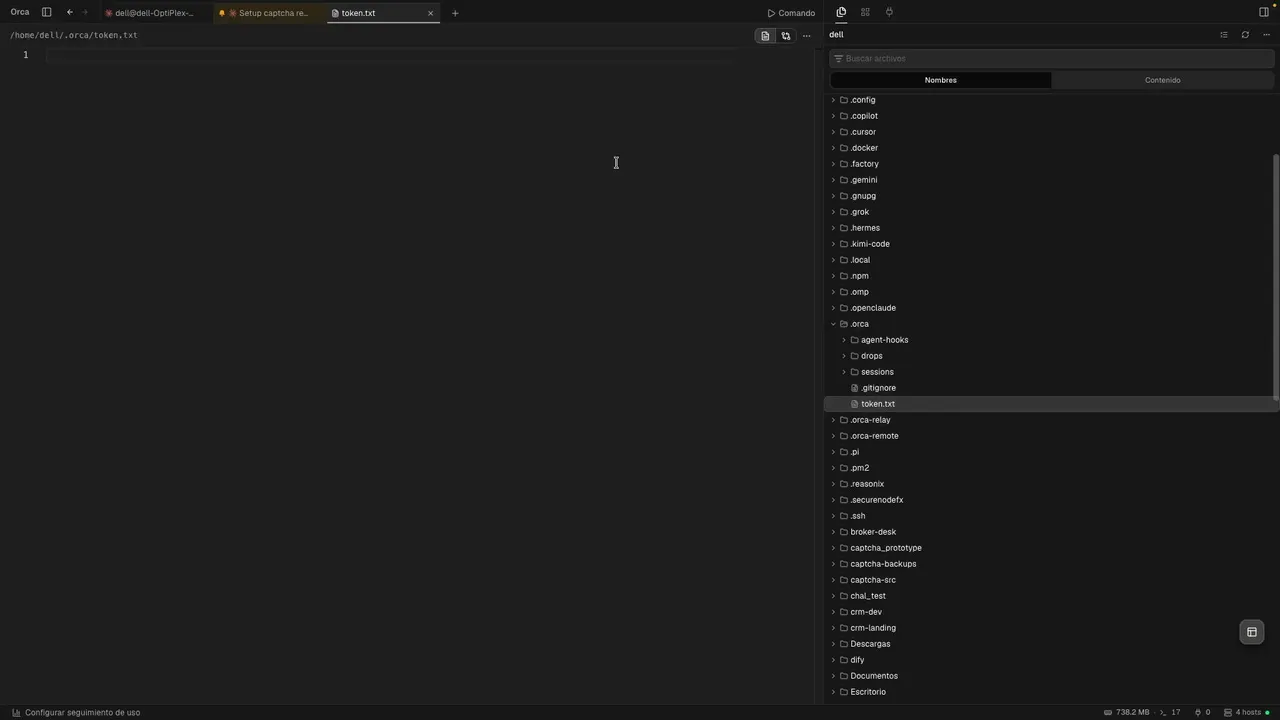This screenshot has height=720, width=1280.
Task: Click the /home/dell/.orca/token.txt path
Action: [x=74, y=35]
